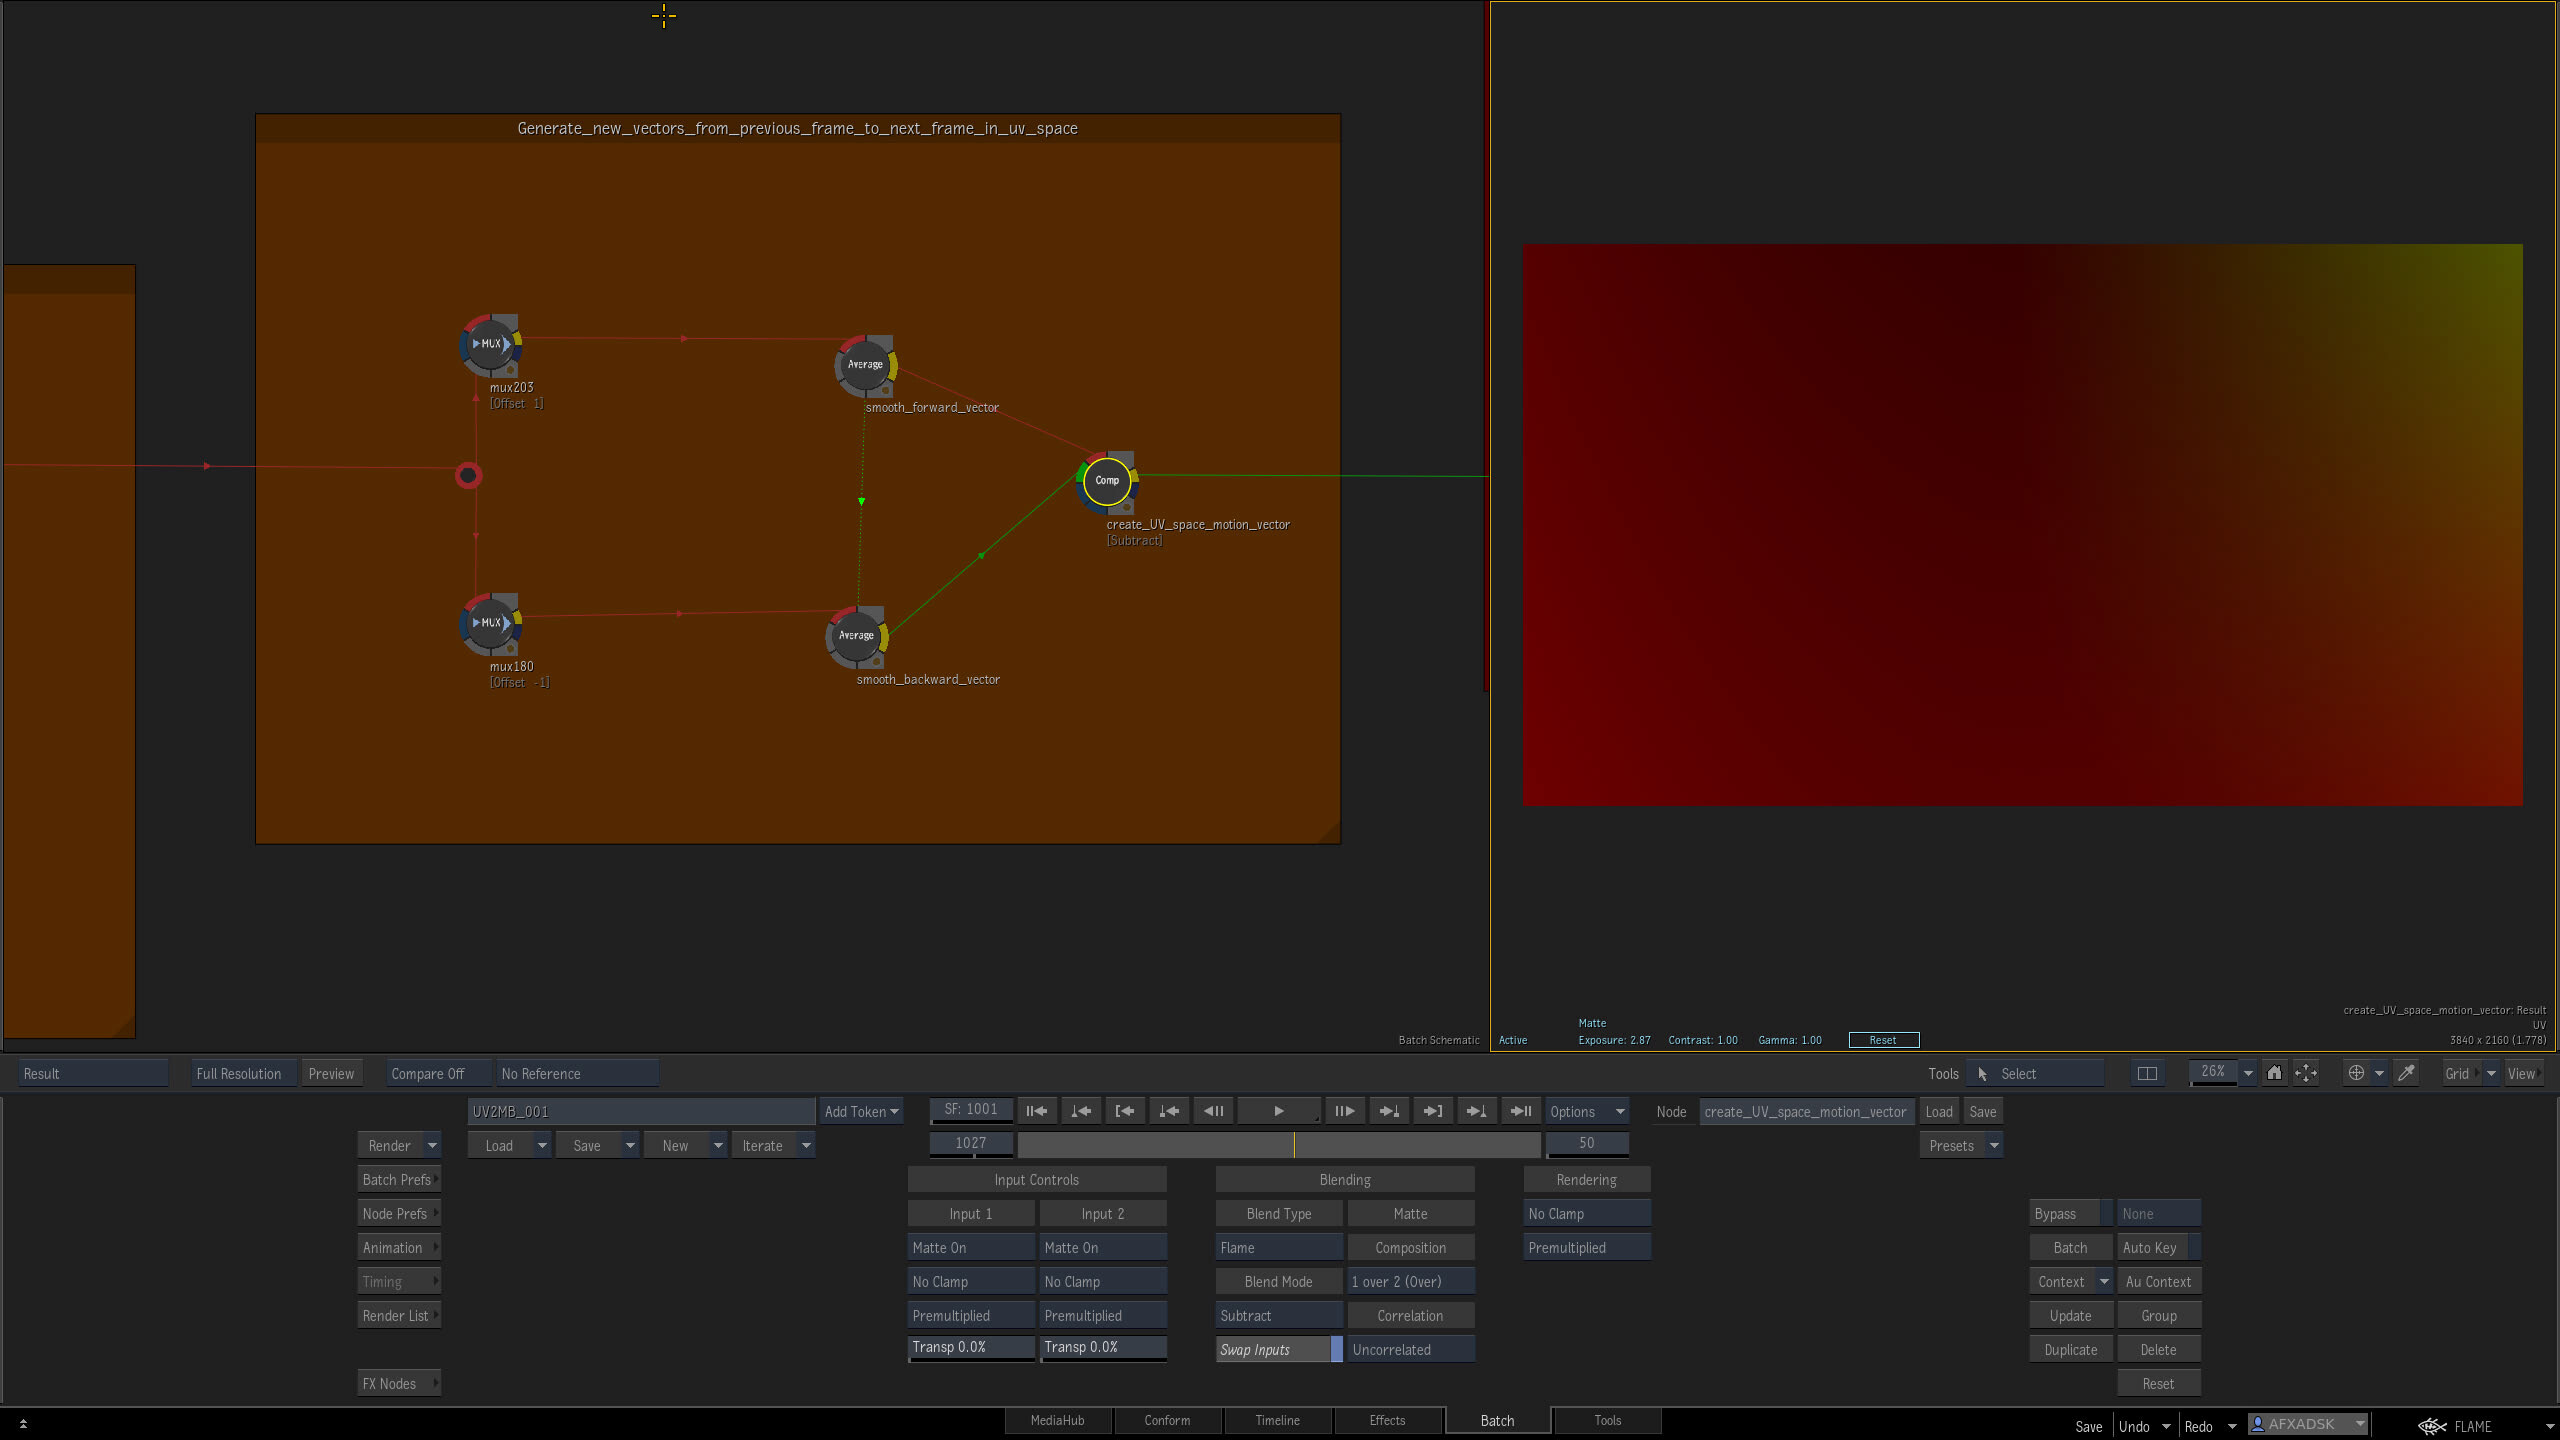Open the Subtract blend mode dropdown
The image size is (2560, 1440).
click(1278, 1315)
